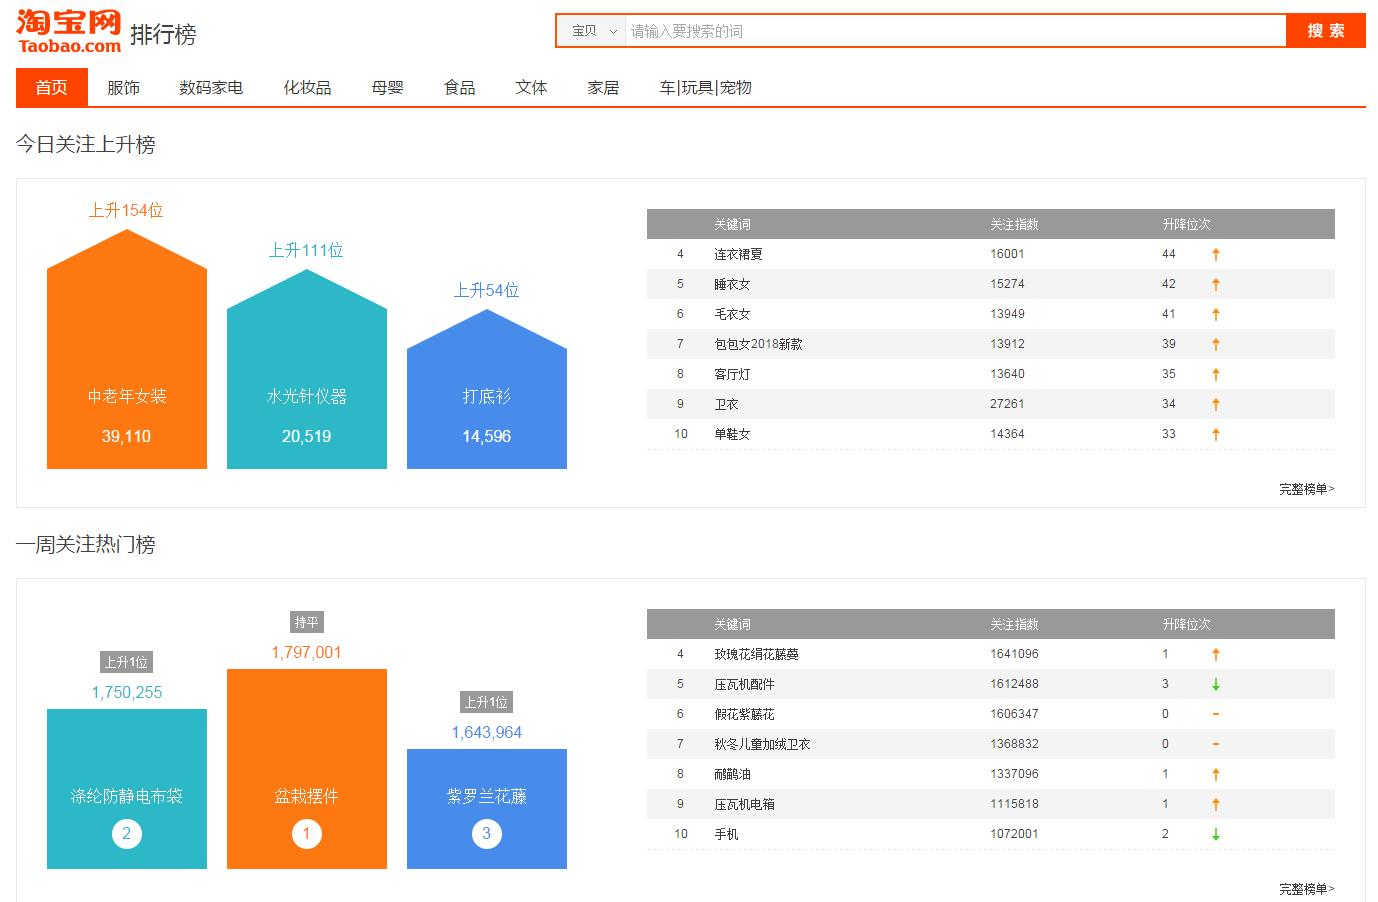The height and width of the screenshot is (902, 1378).
Task: Open the 宝贝 search category dropdown
Action: (x=590, y=31)
